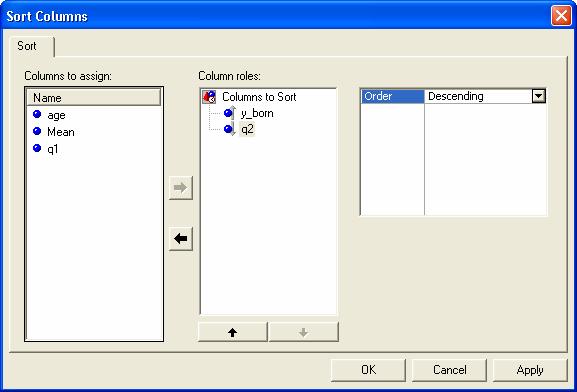
Task: Click the grayed move down arrow button
Action: pyautogui.click(x=304, y=332)
